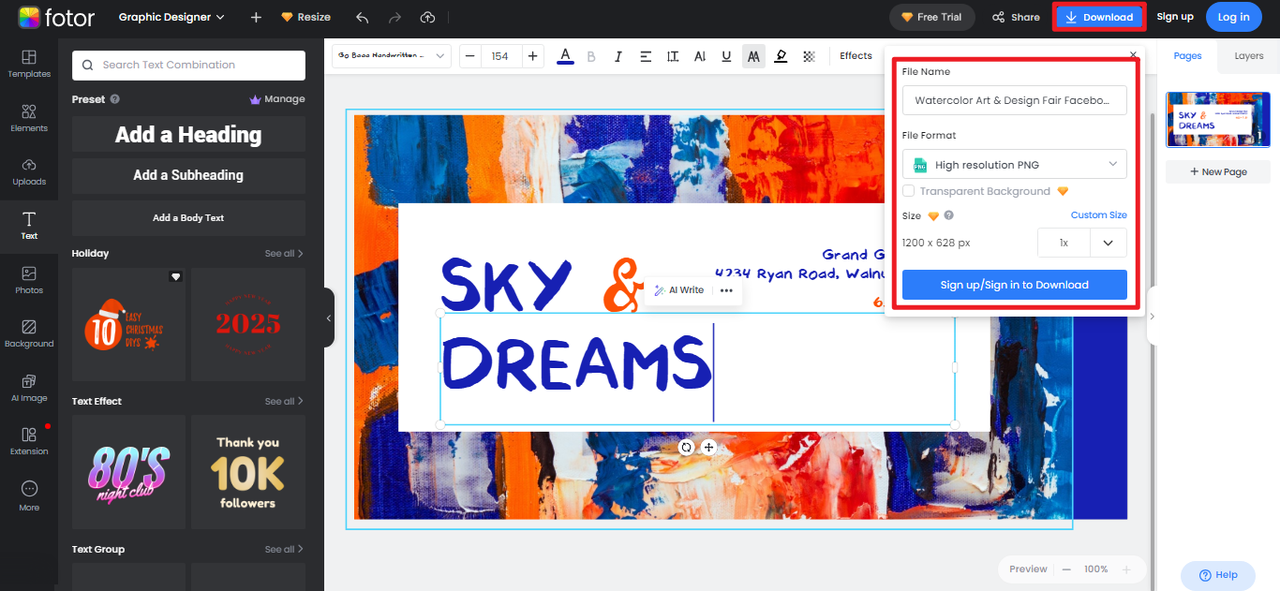
Task: Click the move handle below text box
Action: (708, 447)
